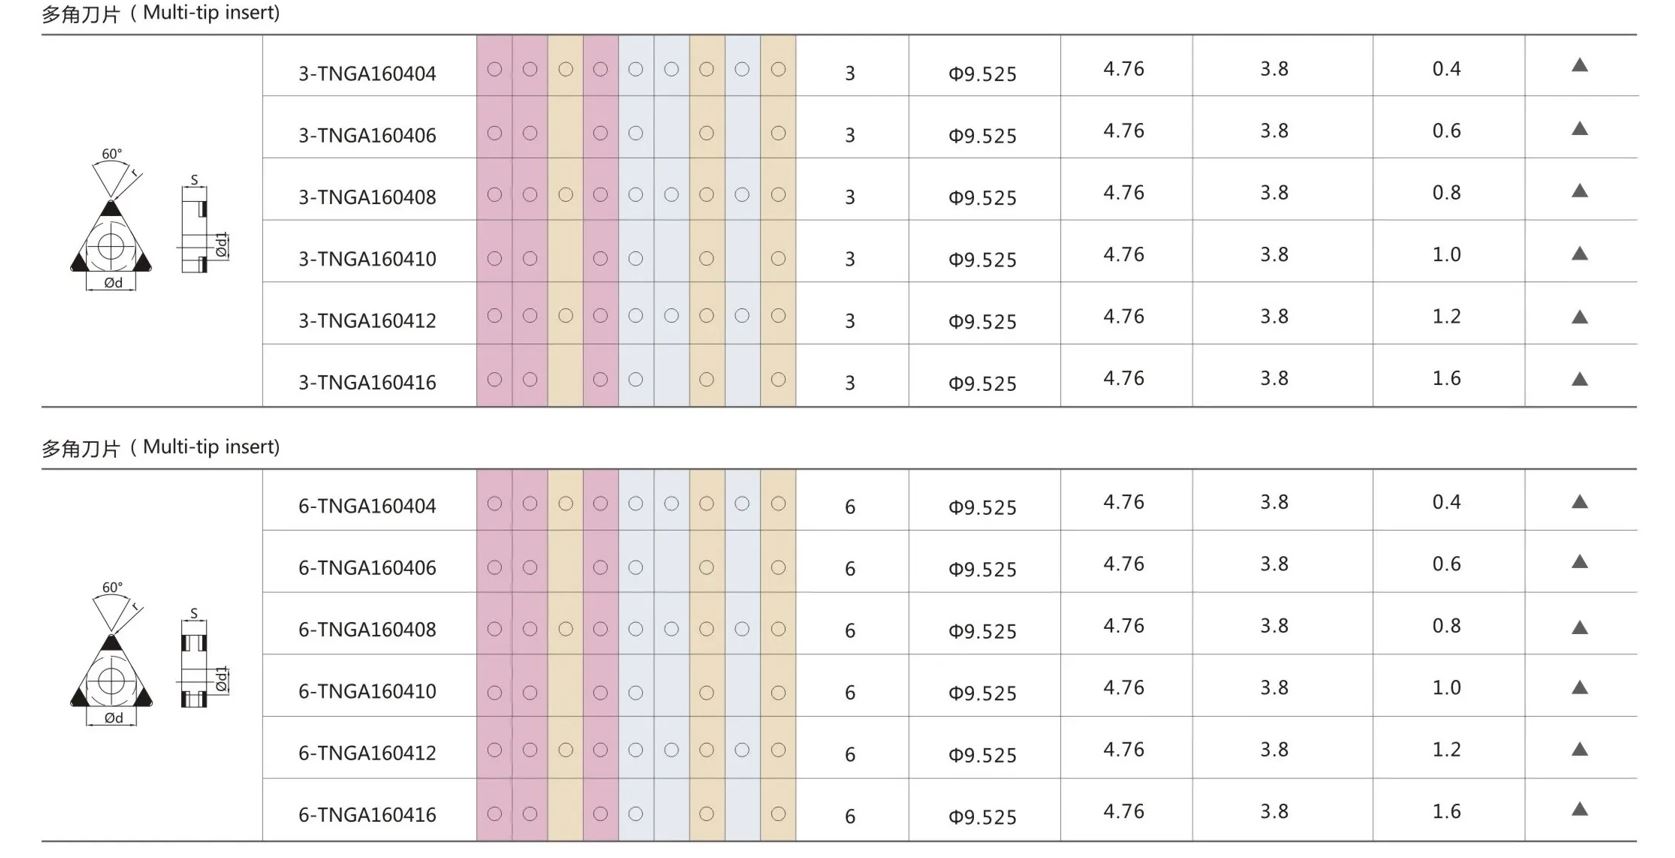The width and height of the screenshot is (1675, 858).
Task: Select the last tan circle in 3-TNGA160408 row
Action: click(778, 195)
